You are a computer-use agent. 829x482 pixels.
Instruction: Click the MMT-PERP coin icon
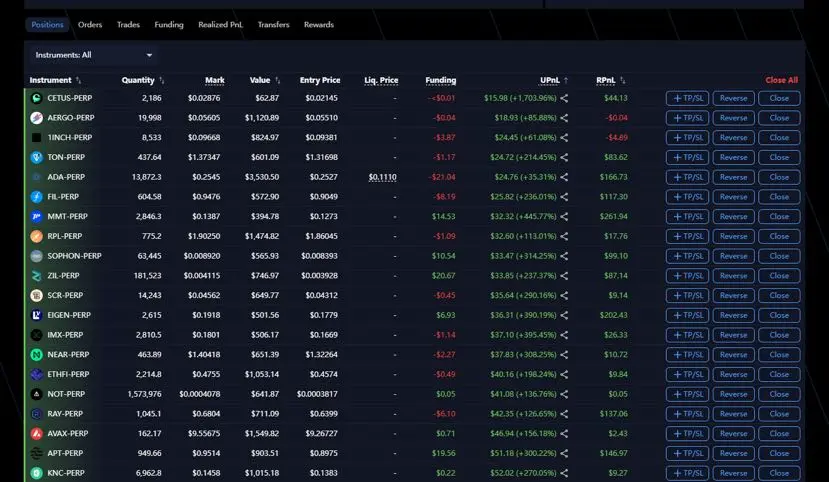[x=36, y=217]
